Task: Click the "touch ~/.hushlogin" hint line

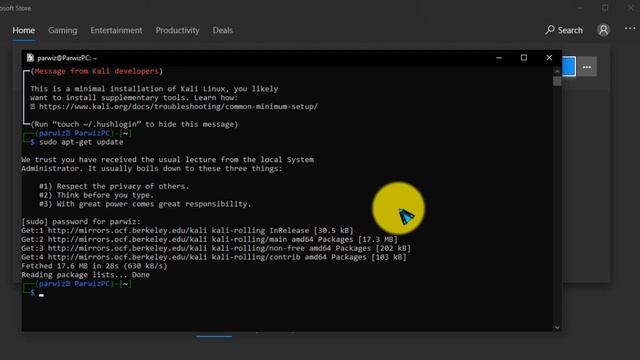Action: click(x=134, y=124)
